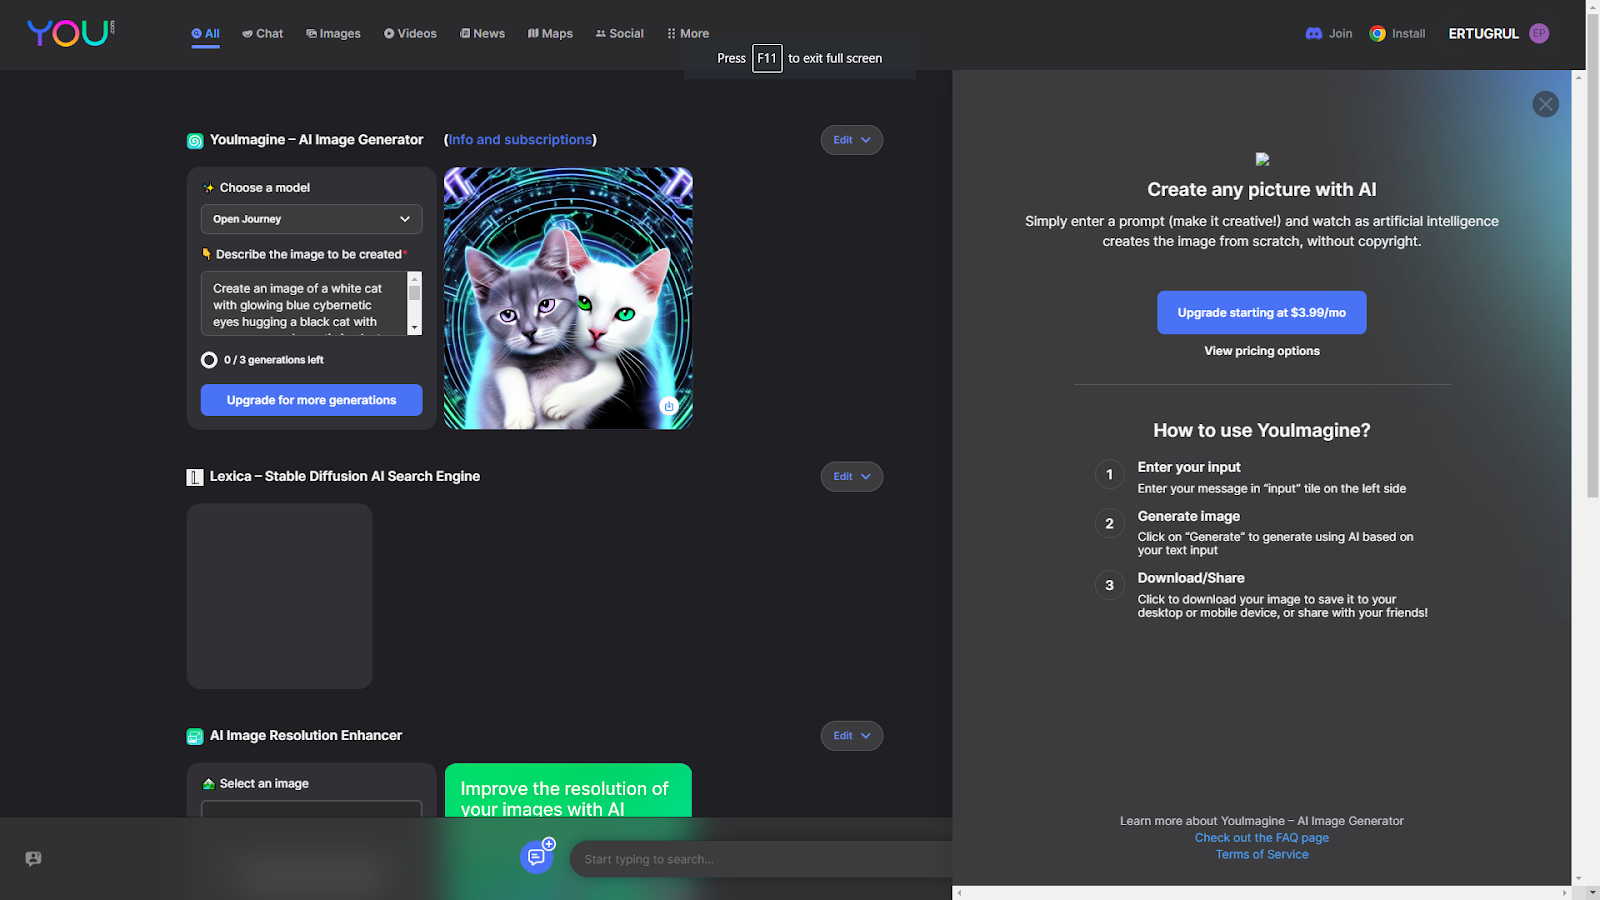
Task: Click the YOU logo in header
Action: coord(71,33)
